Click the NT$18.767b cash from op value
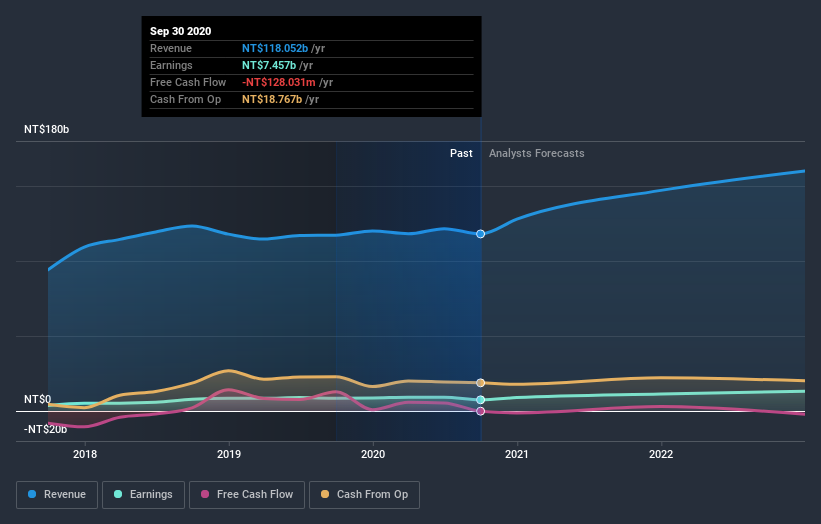Screen dimensions: 821x524 272,99
